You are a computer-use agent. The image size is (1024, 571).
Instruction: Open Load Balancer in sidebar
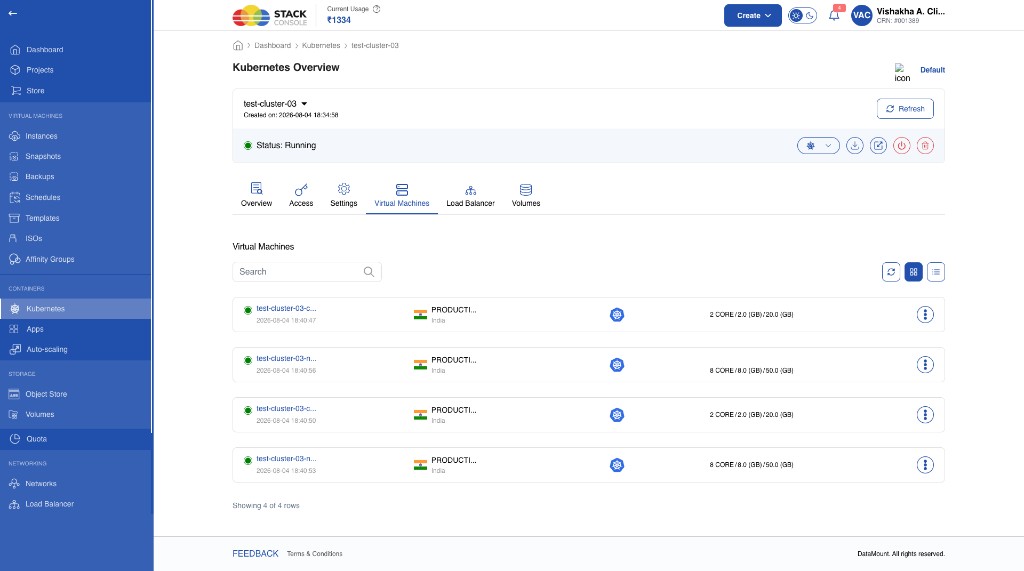49,504
